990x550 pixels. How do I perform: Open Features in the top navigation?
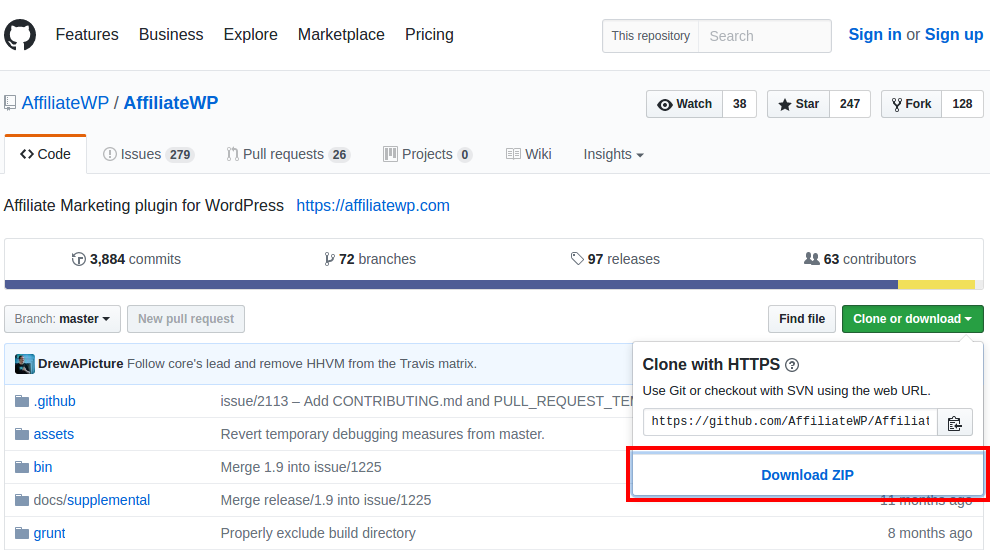coord(87,35)
